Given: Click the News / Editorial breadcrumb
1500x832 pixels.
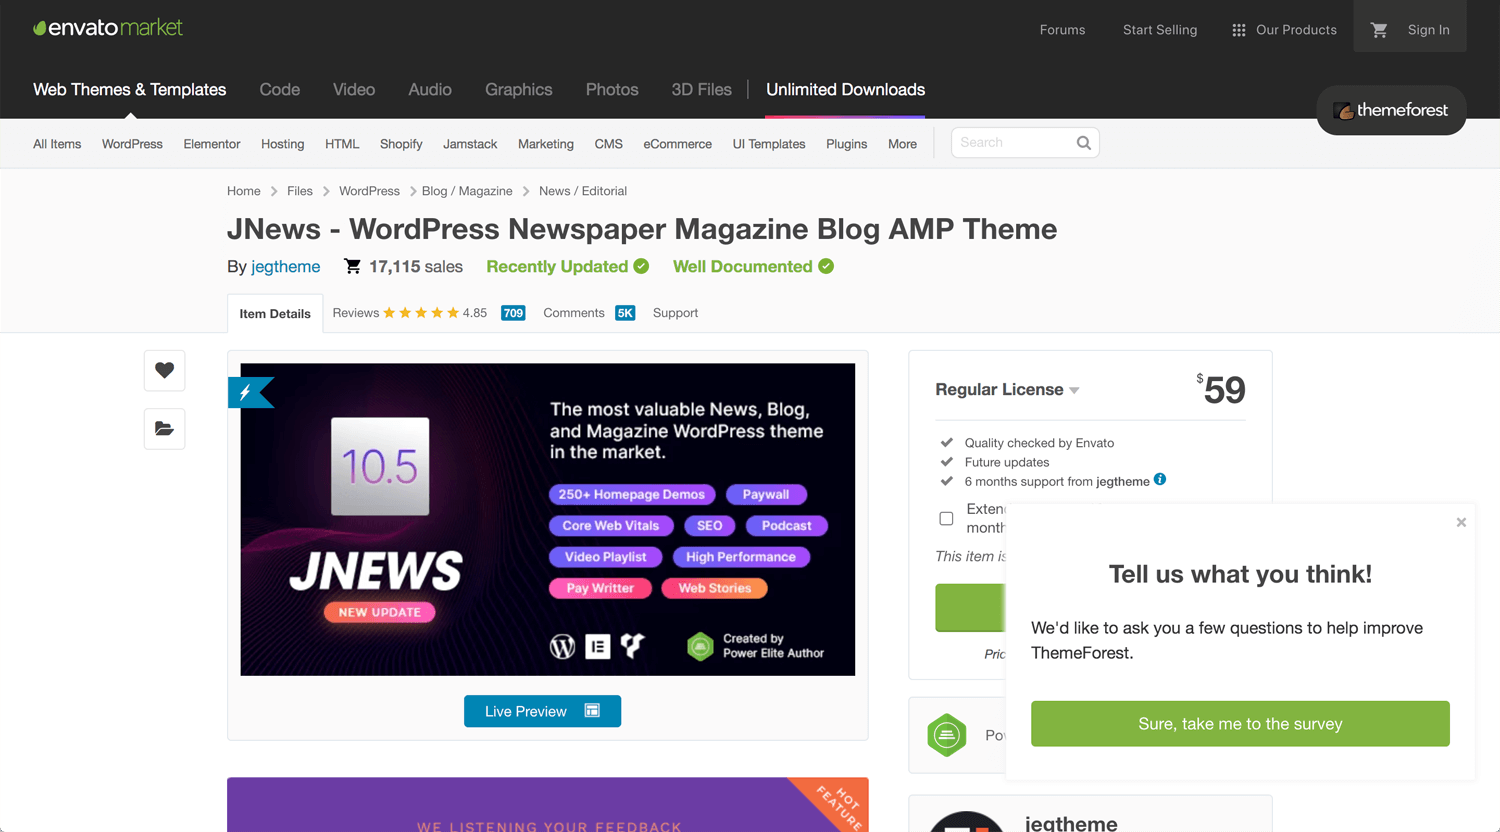Looking at the screenshot, I should (x=583, y=191).
